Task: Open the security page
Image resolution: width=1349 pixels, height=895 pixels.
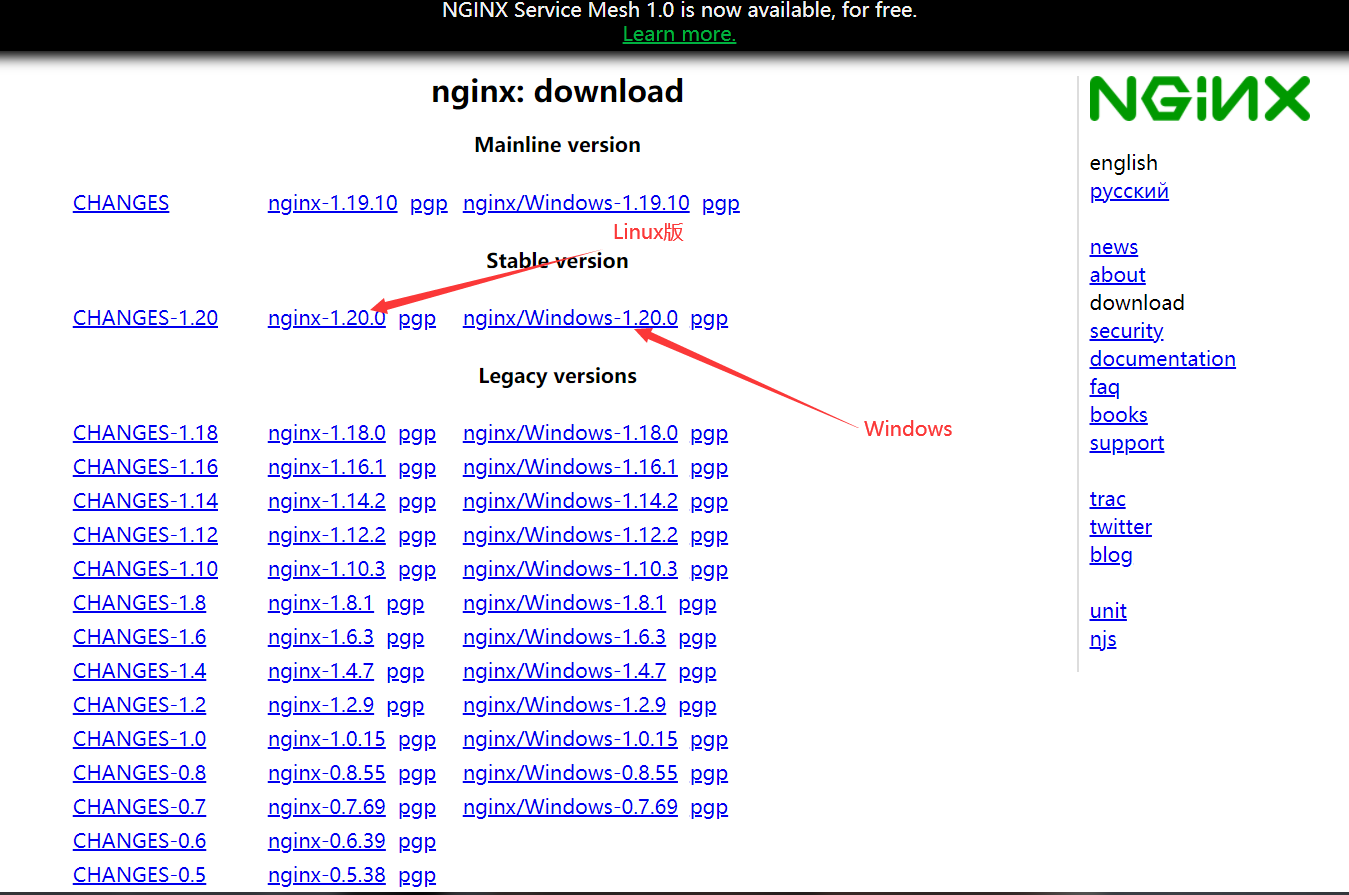Action: tap(1126, 331)
